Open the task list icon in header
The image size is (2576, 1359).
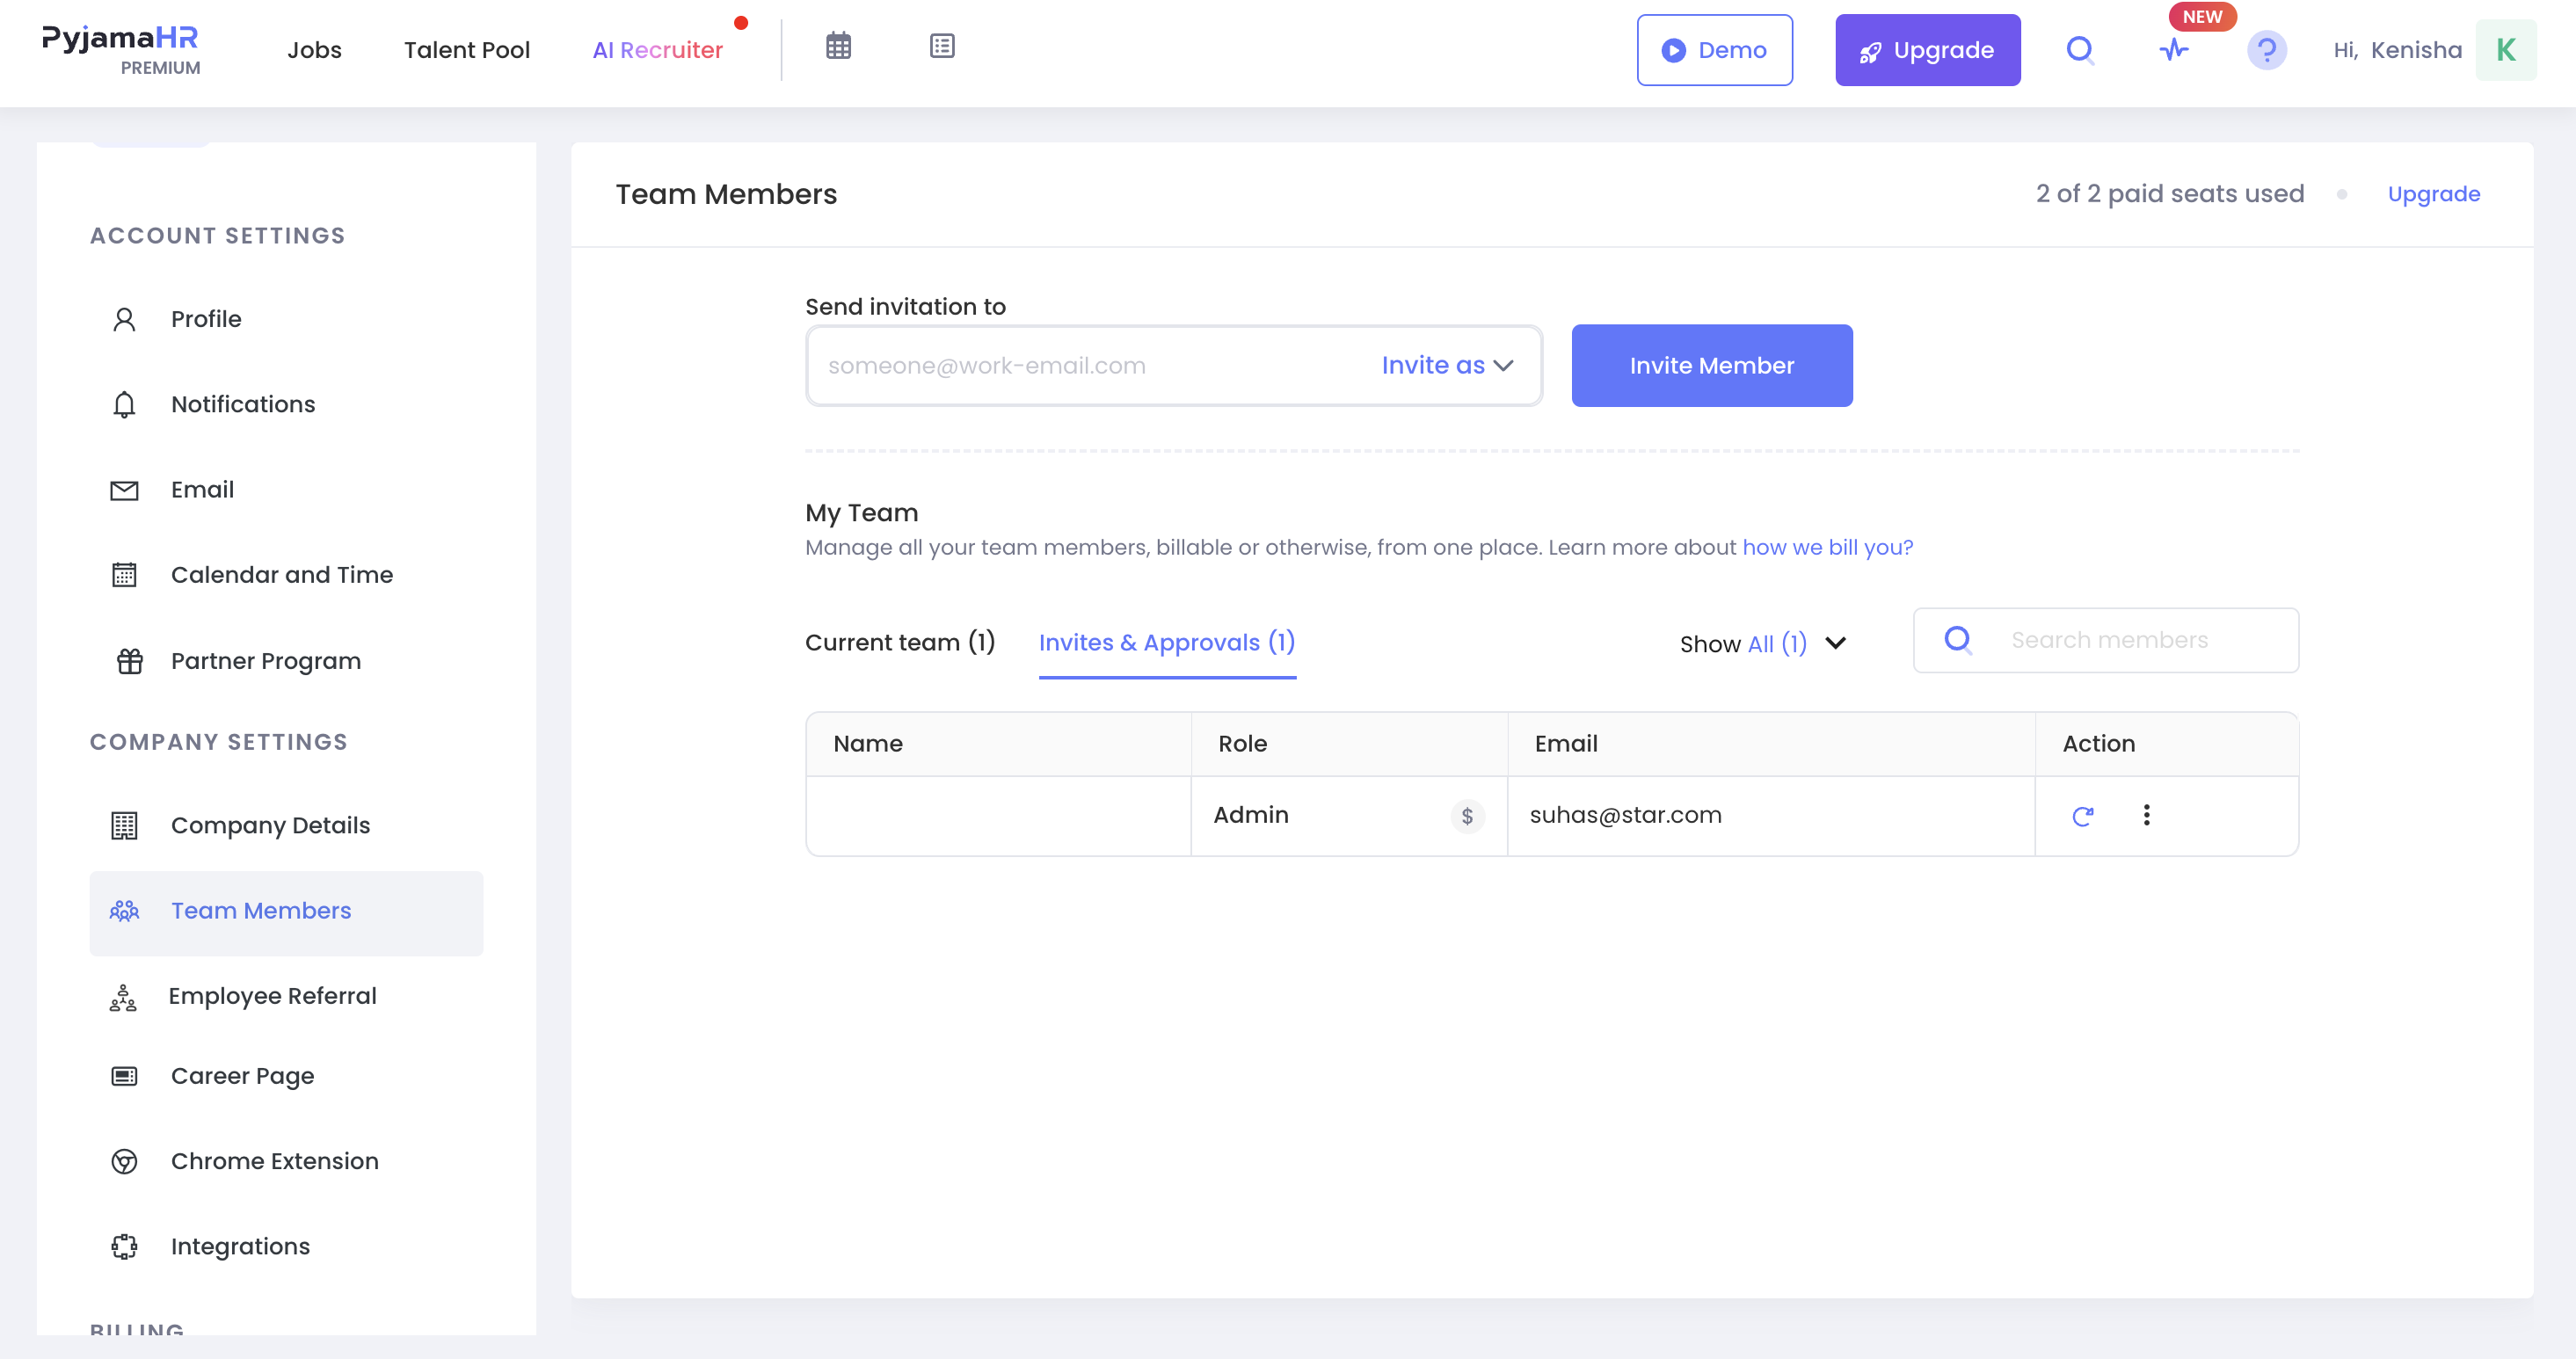[x=942, y=46]
